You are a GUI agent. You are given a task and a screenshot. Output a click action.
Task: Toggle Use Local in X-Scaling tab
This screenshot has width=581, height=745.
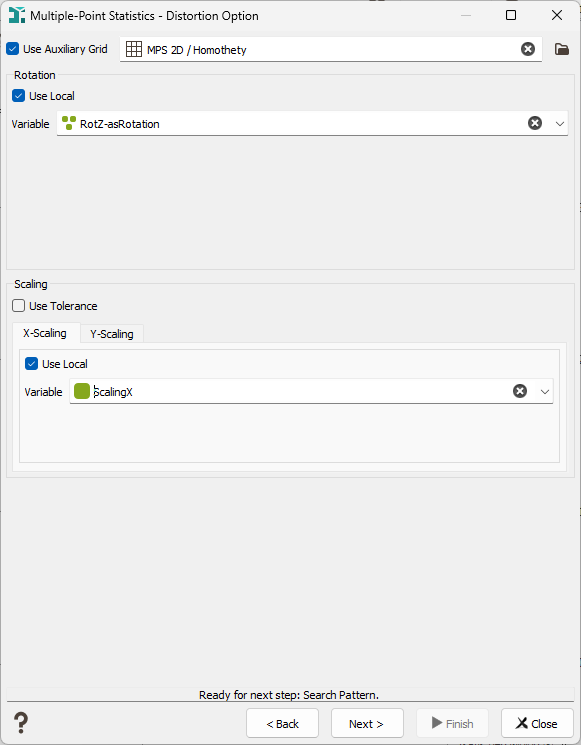tap(31, 364)
